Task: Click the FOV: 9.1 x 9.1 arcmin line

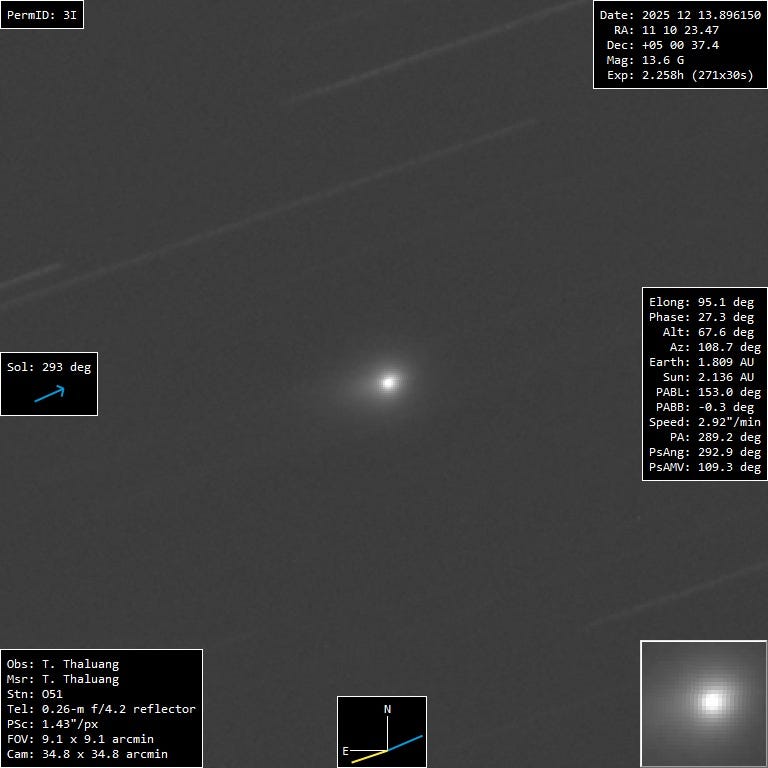Action: point(80,739)
